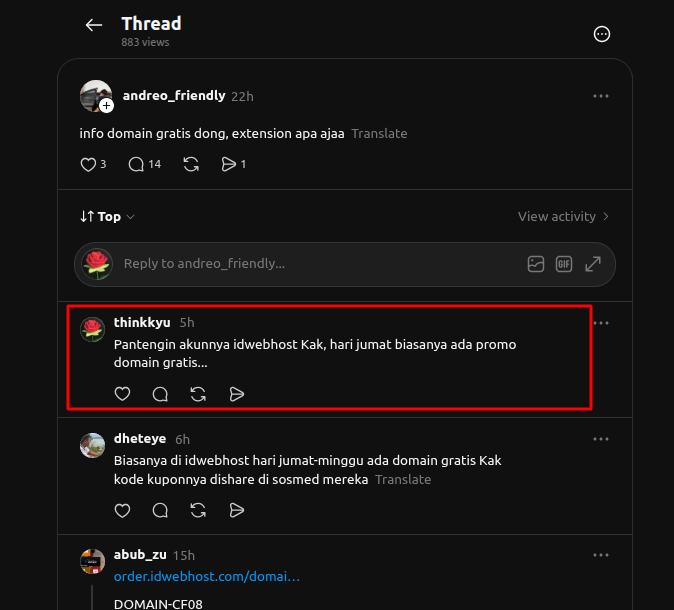The height and width of the screenshot is (610, 674).
Task: Attach an image using the picture icon in the reply box
Action: (536, 264)
